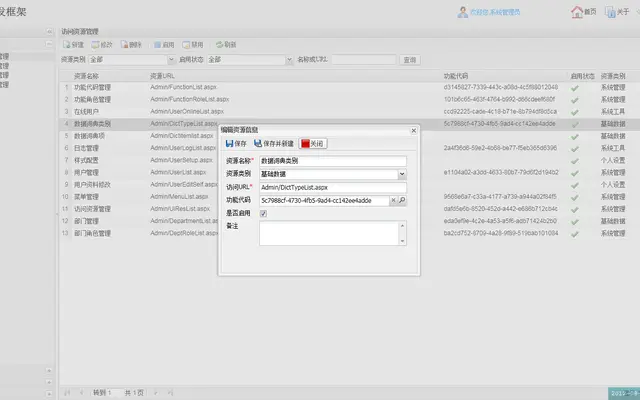Screen dimensions: 640x400
Task: Click the 转到 page number input
Action: tap(115, 393)
